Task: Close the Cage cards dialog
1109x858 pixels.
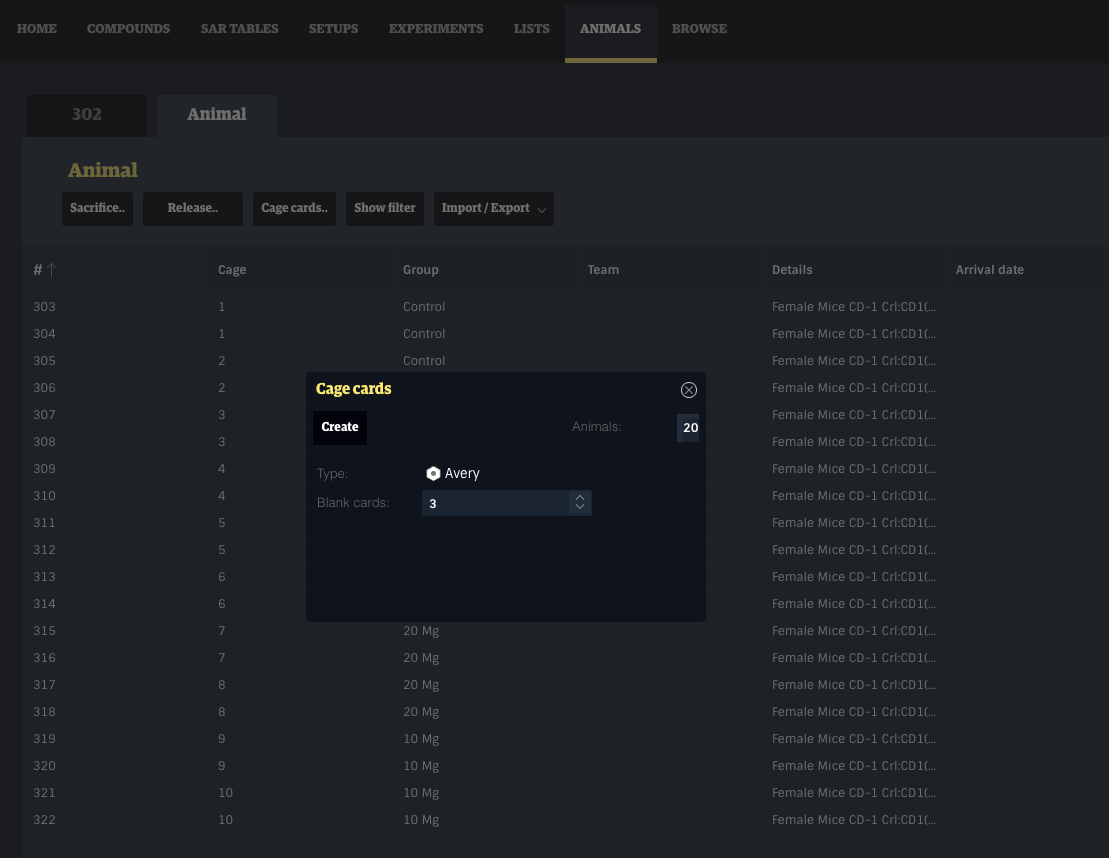Action: coord(688,390)
